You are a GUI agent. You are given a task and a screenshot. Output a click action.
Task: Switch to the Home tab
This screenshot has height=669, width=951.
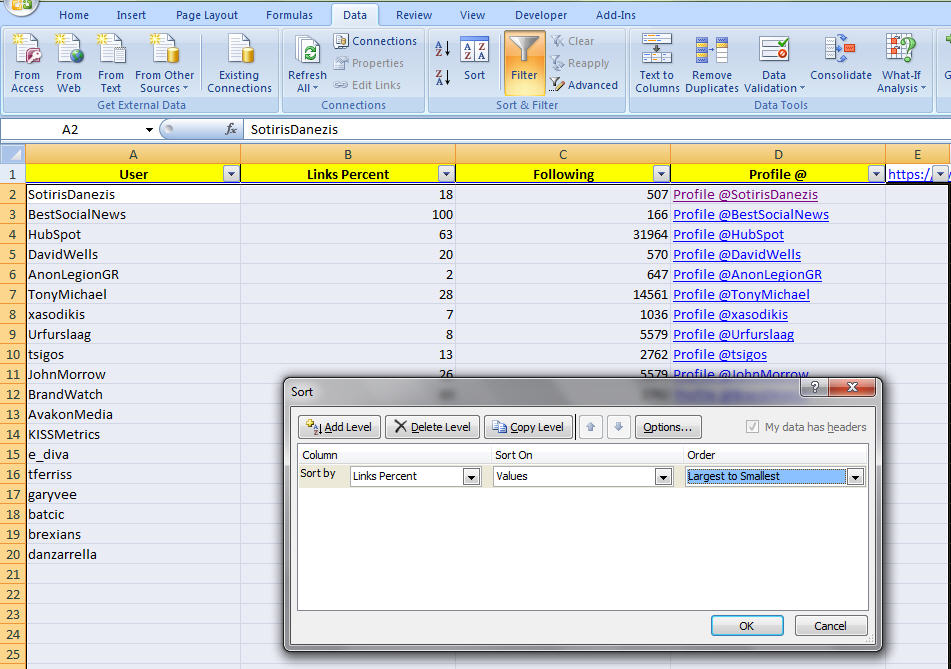(x=73, y=15)
